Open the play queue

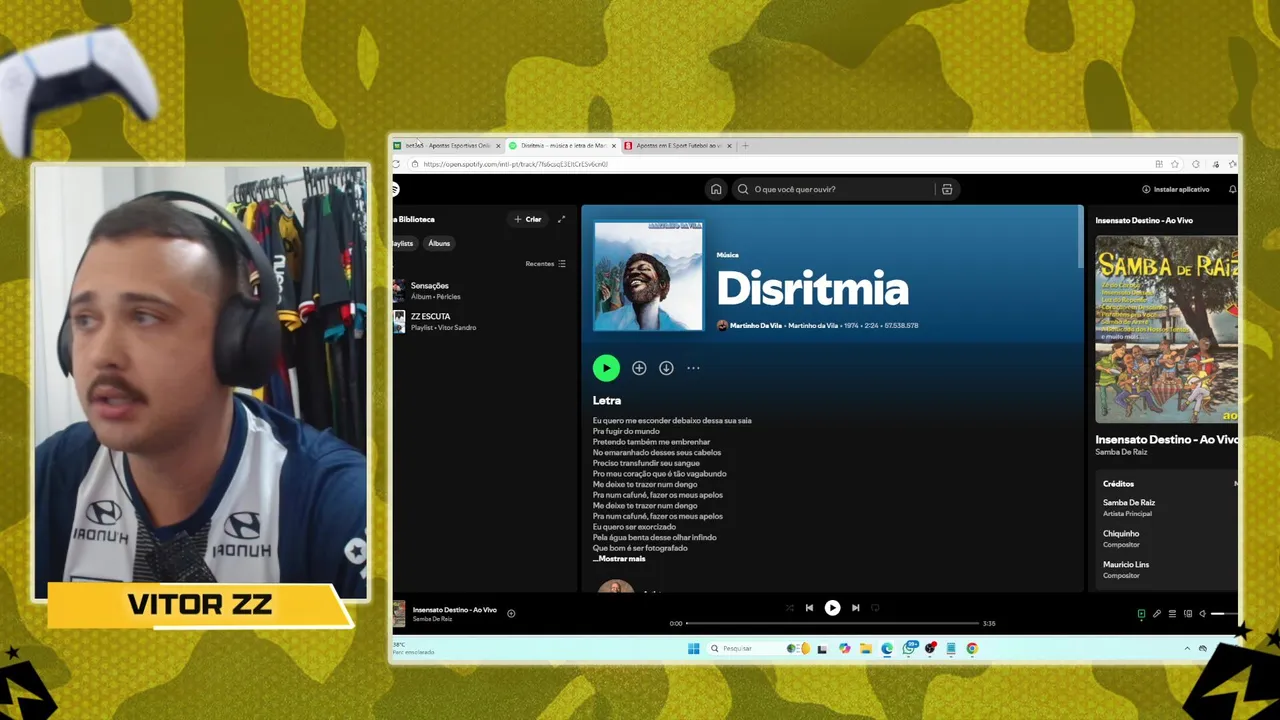[x=1172, y=614]
